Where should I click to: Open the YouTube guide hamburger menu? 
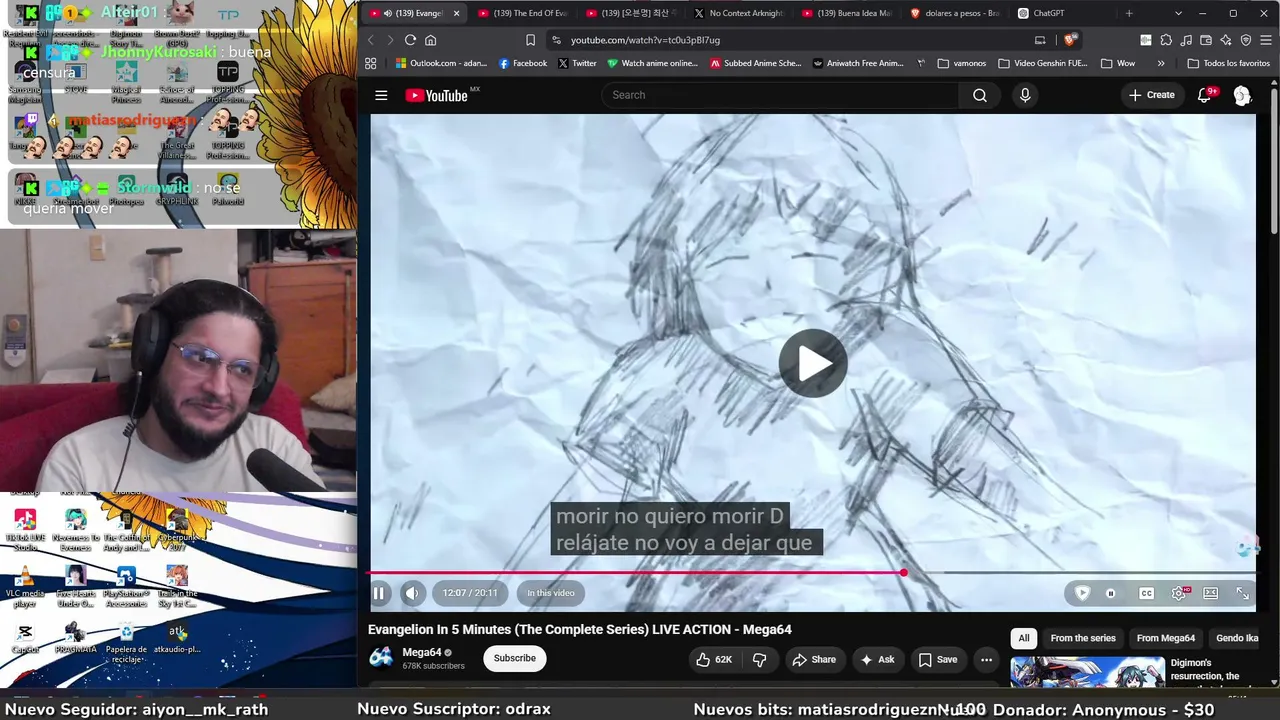[x=381, y=95]
